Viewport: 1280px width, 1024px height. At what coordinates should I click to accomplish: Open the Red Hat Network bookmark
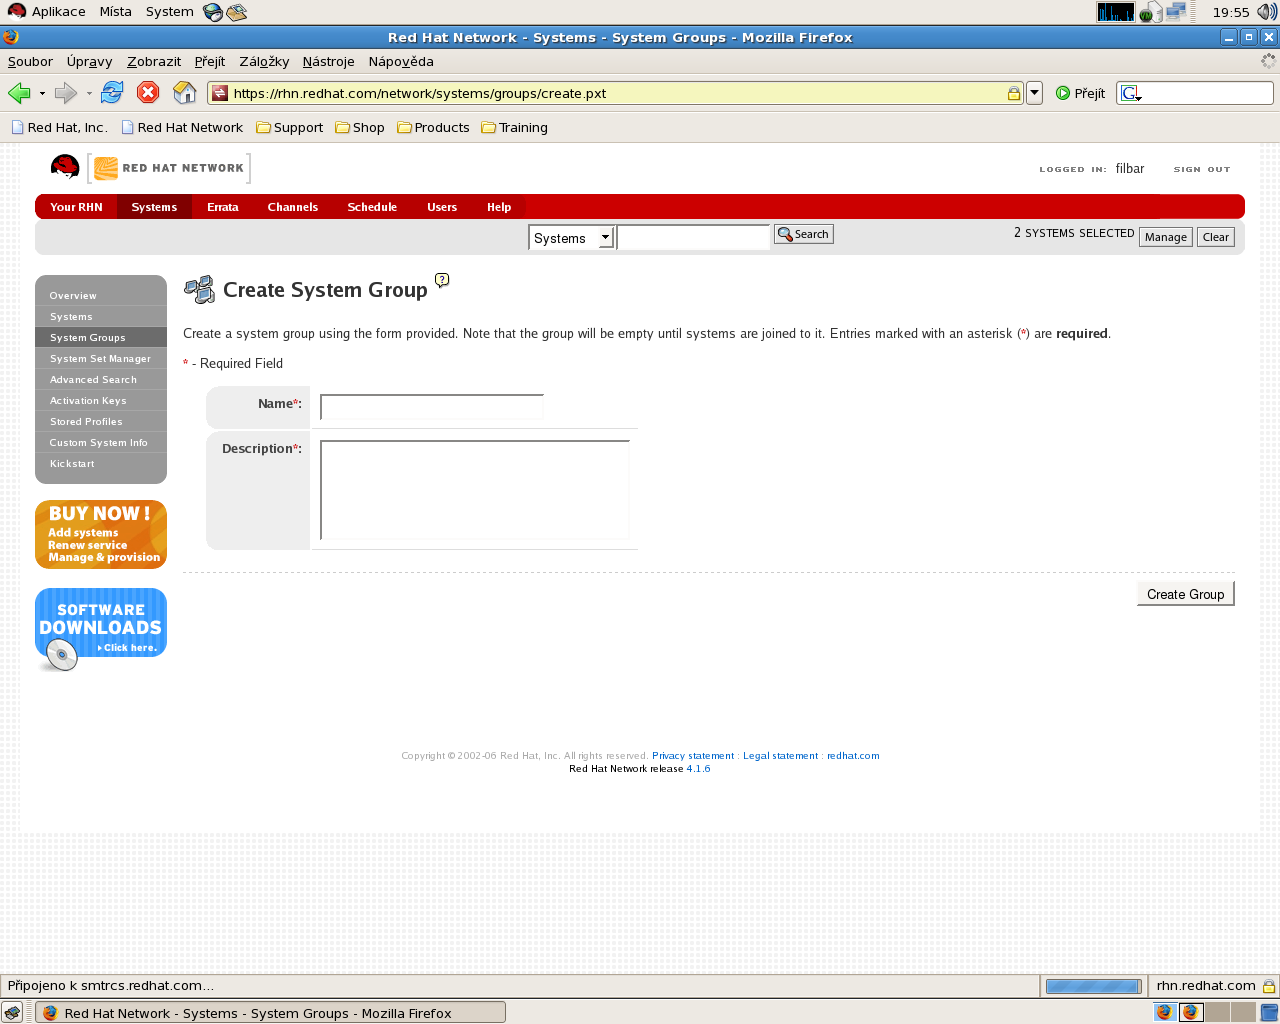pyautogui.click(x=182, y=128)
